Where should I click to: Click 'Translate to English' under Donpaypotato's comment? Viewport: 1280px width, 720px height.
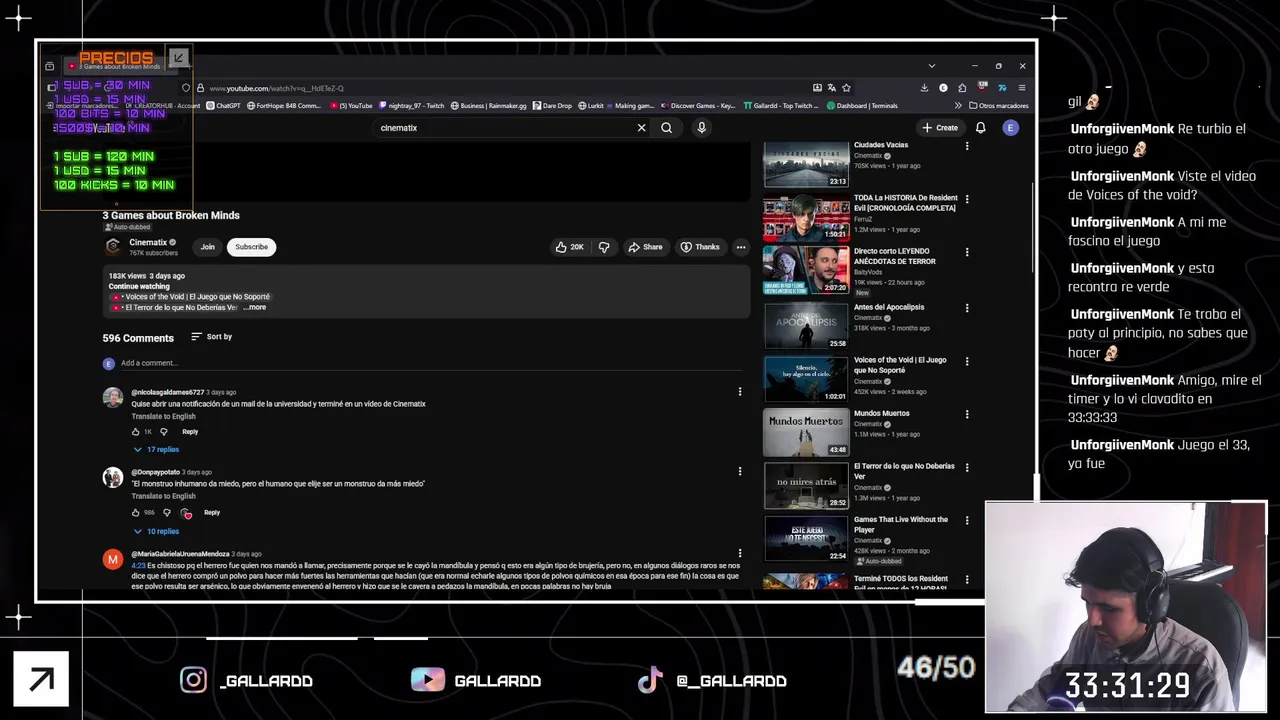[163, 496]
